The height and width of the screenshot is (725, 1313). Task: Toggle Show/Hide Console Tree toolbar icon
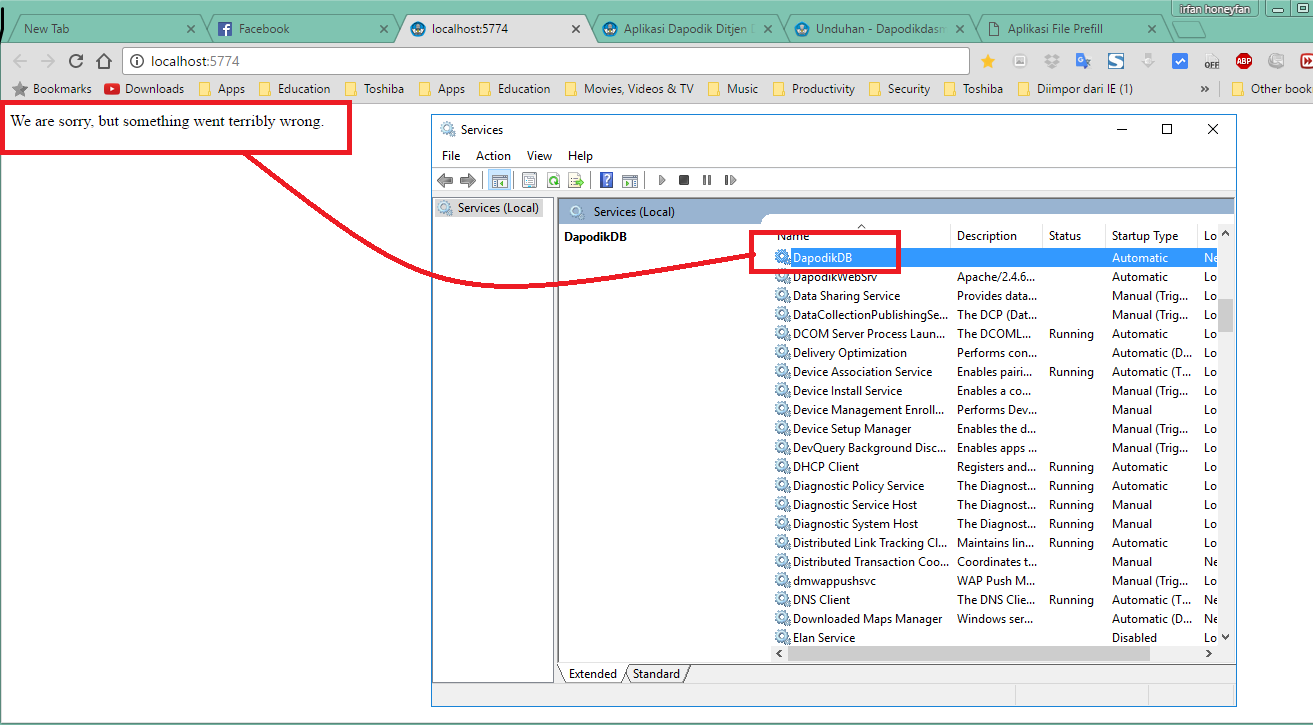click(x=498, y=180)
